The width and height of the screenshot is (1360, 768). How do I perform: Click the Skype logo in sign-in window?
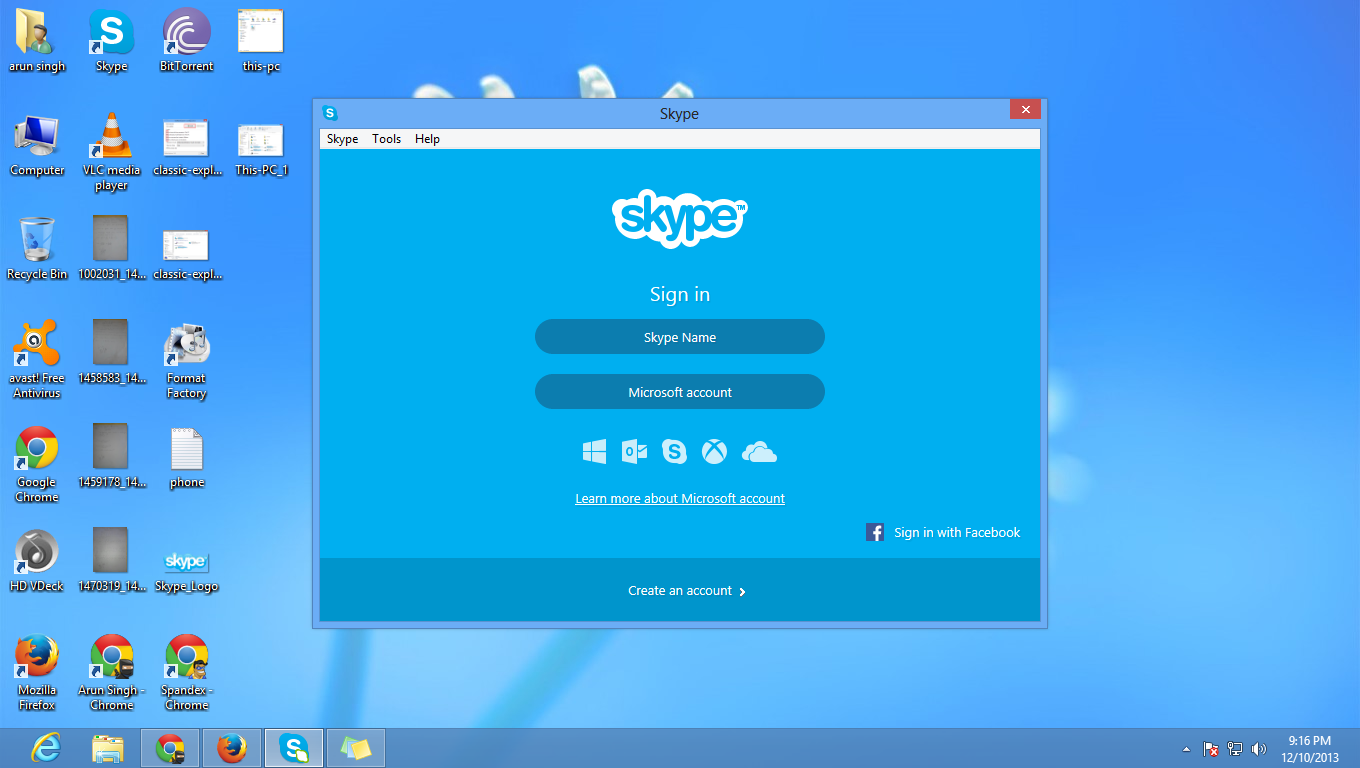[680, 218]
